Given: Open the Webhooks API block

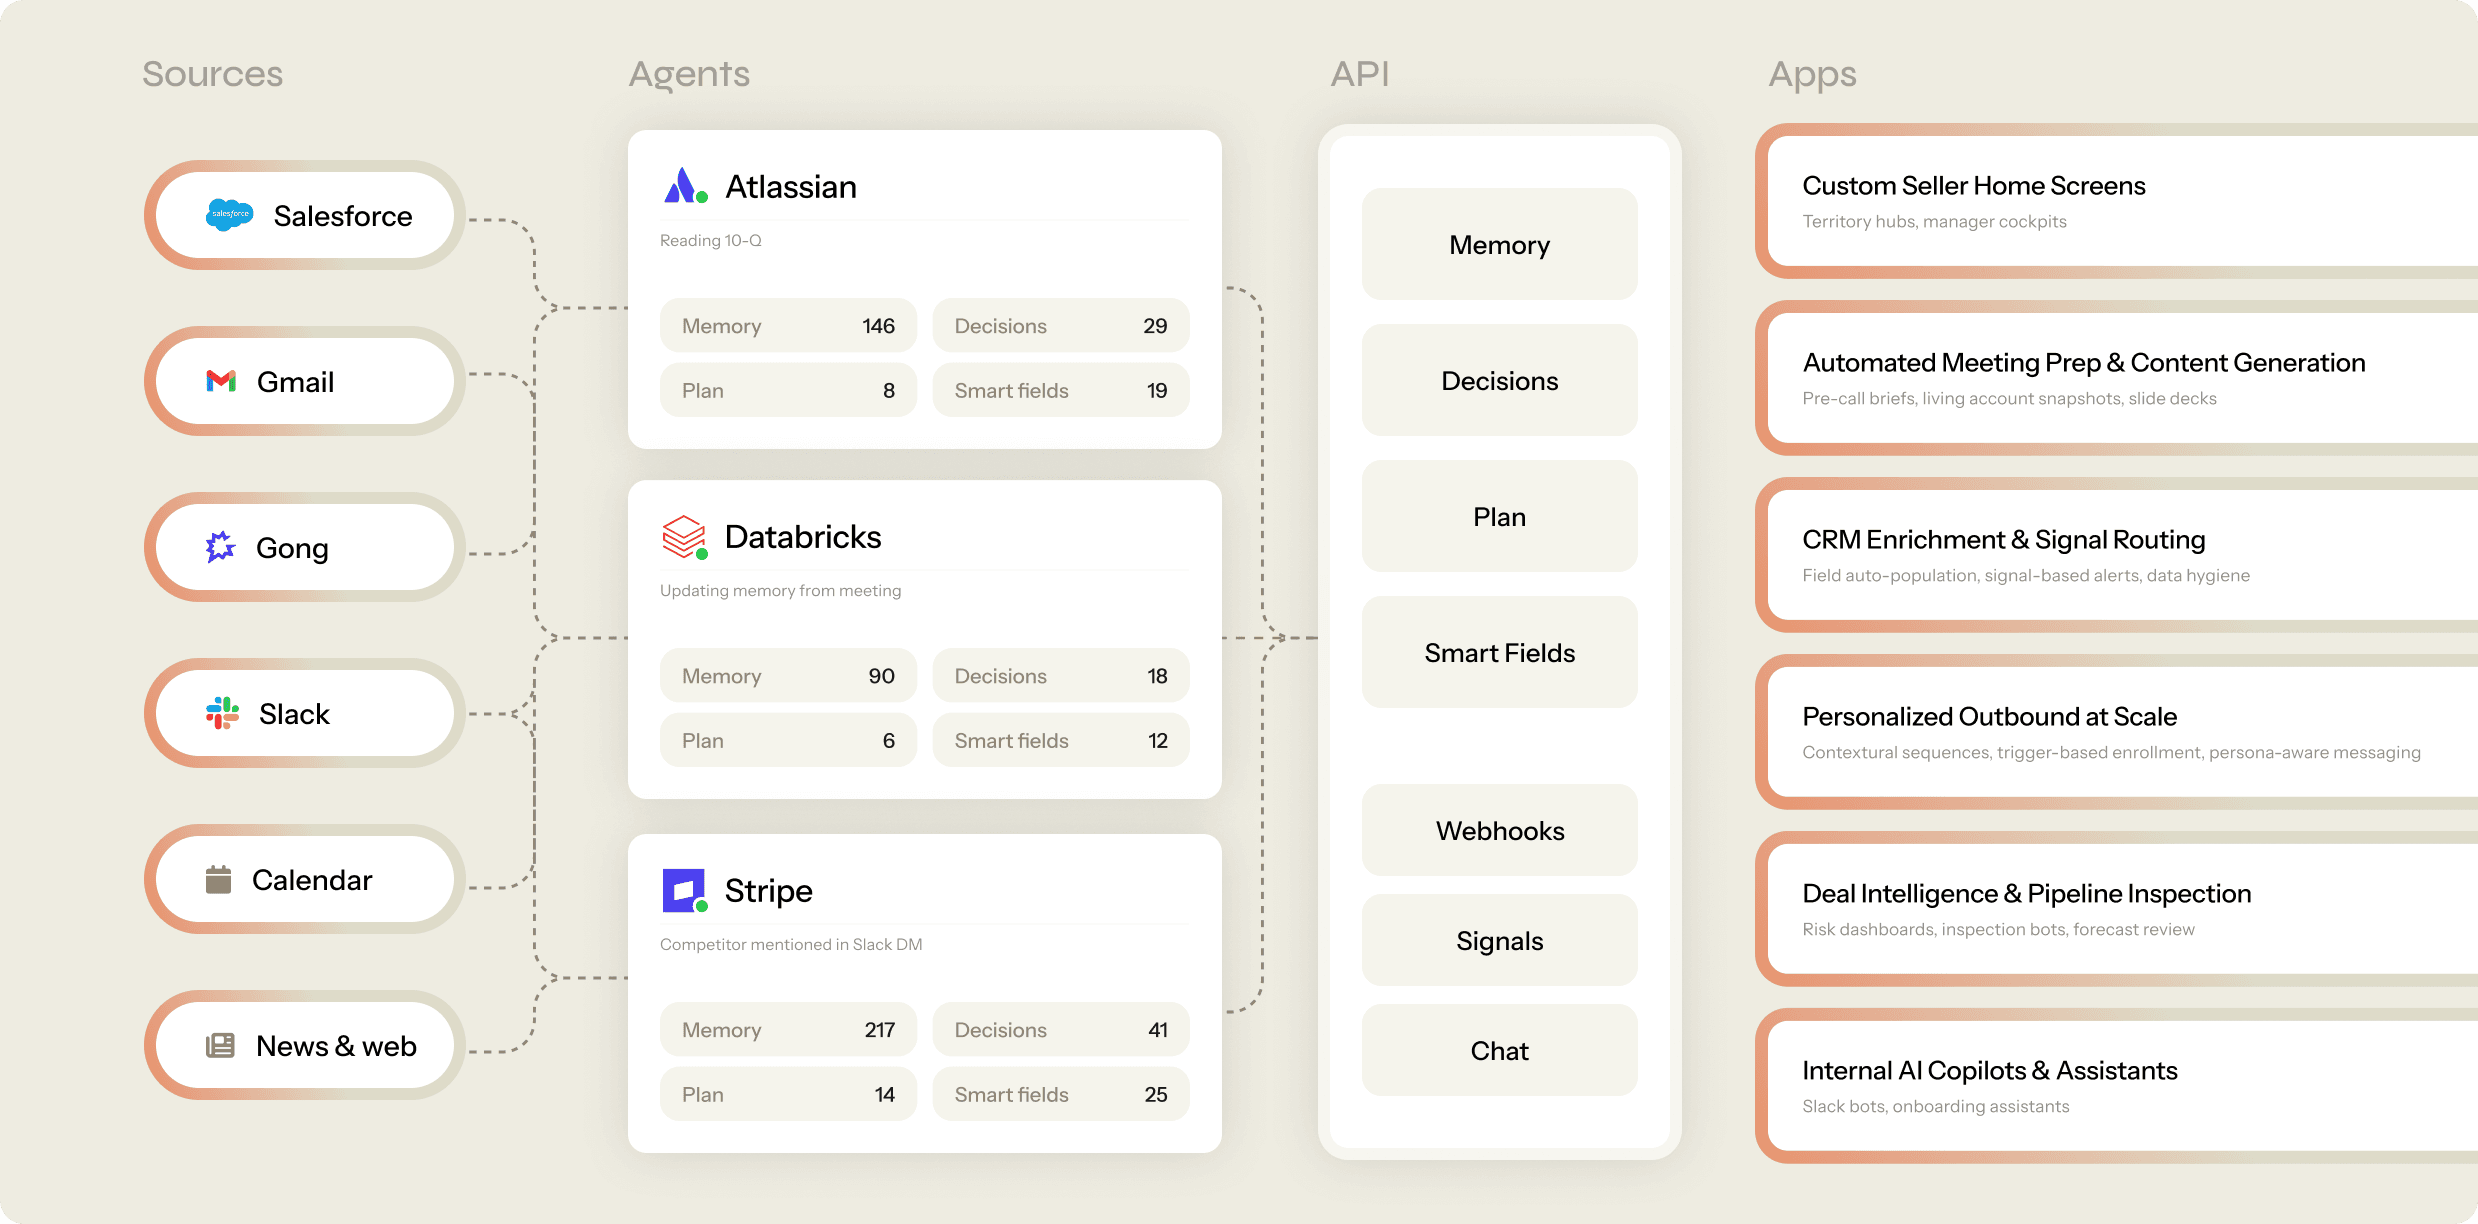Looking at the screenshot, I should pos(1498,831).
